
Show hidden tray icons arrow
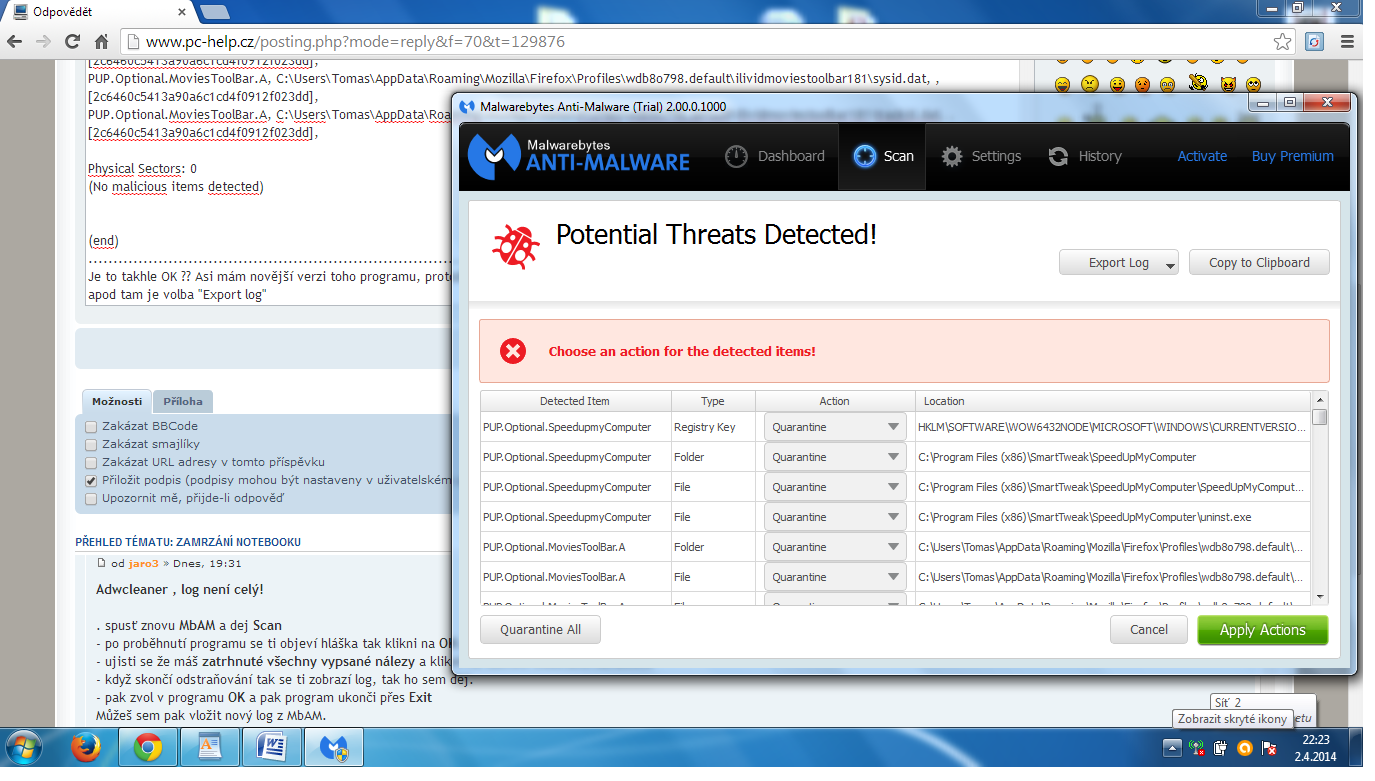(1174, 748)
